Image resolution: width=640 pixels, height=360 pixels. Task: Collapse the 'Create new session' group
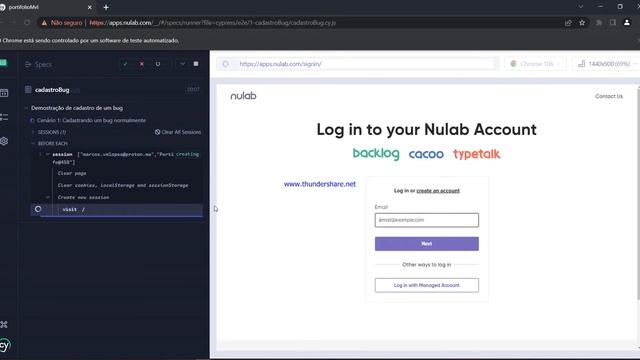point(48,198)
